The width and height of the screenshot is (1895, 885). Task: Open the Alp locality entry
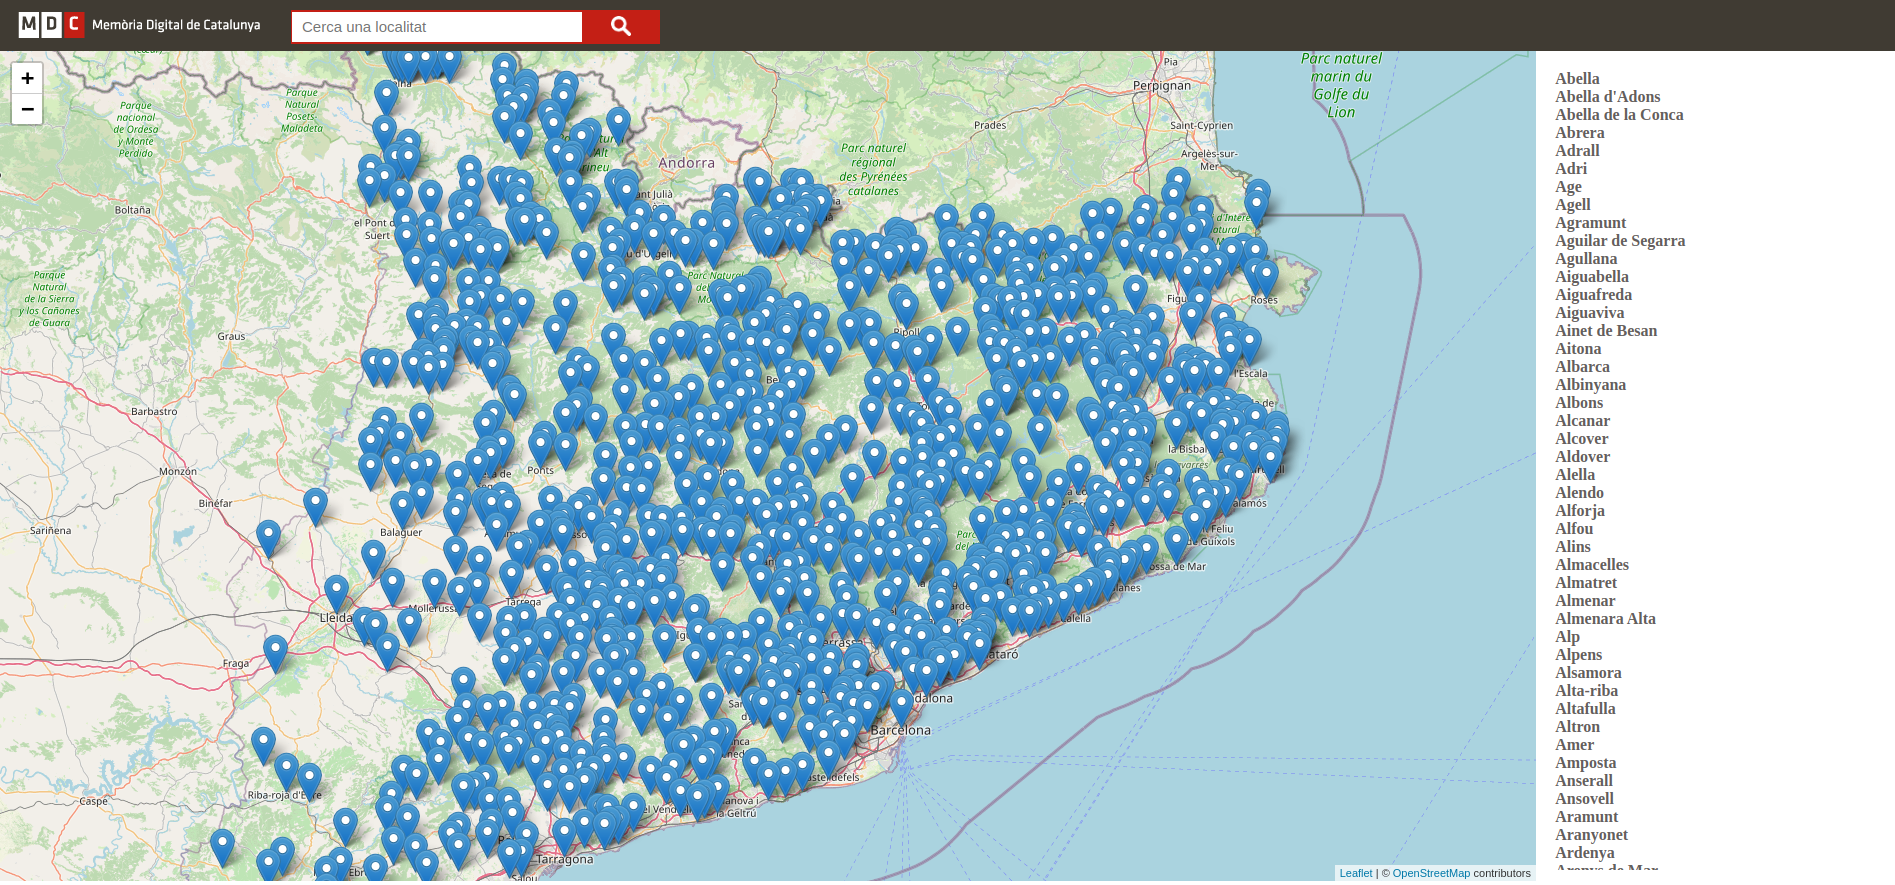pos(1567,637)
